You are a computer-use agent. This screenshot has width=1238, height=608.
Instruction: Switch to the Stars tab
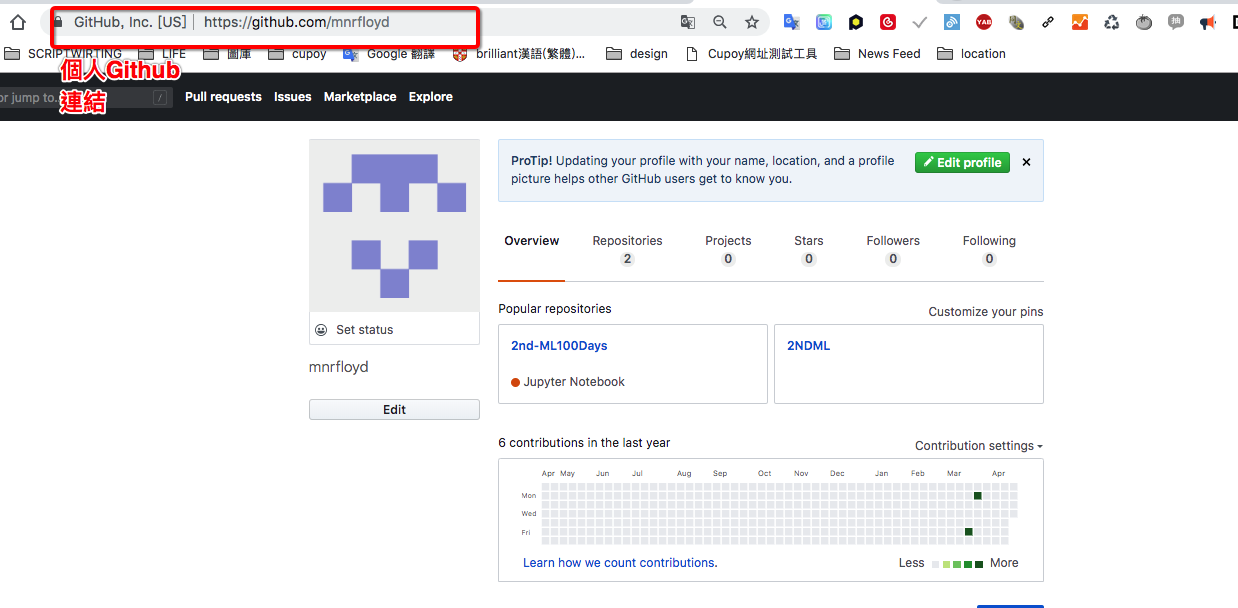(x=809, y=249)
